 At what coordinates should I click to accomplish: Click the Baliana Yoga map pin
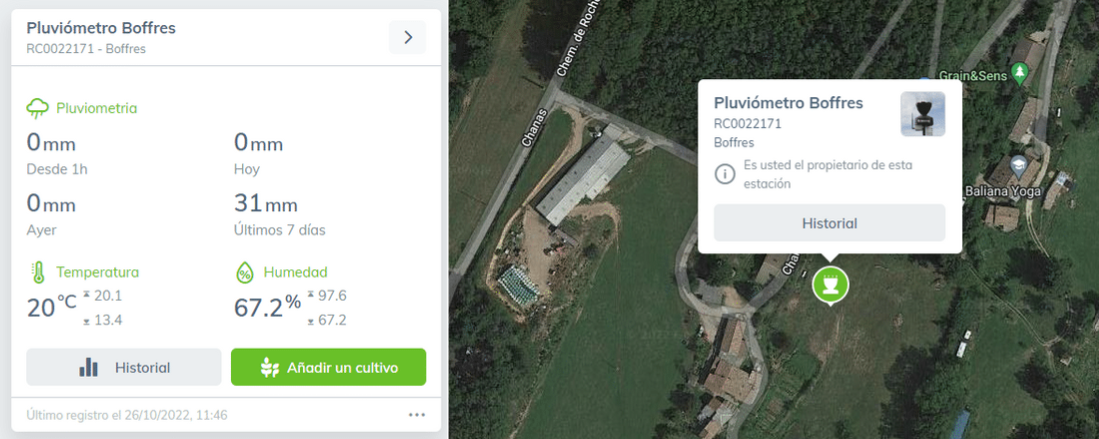point(1018,164)
